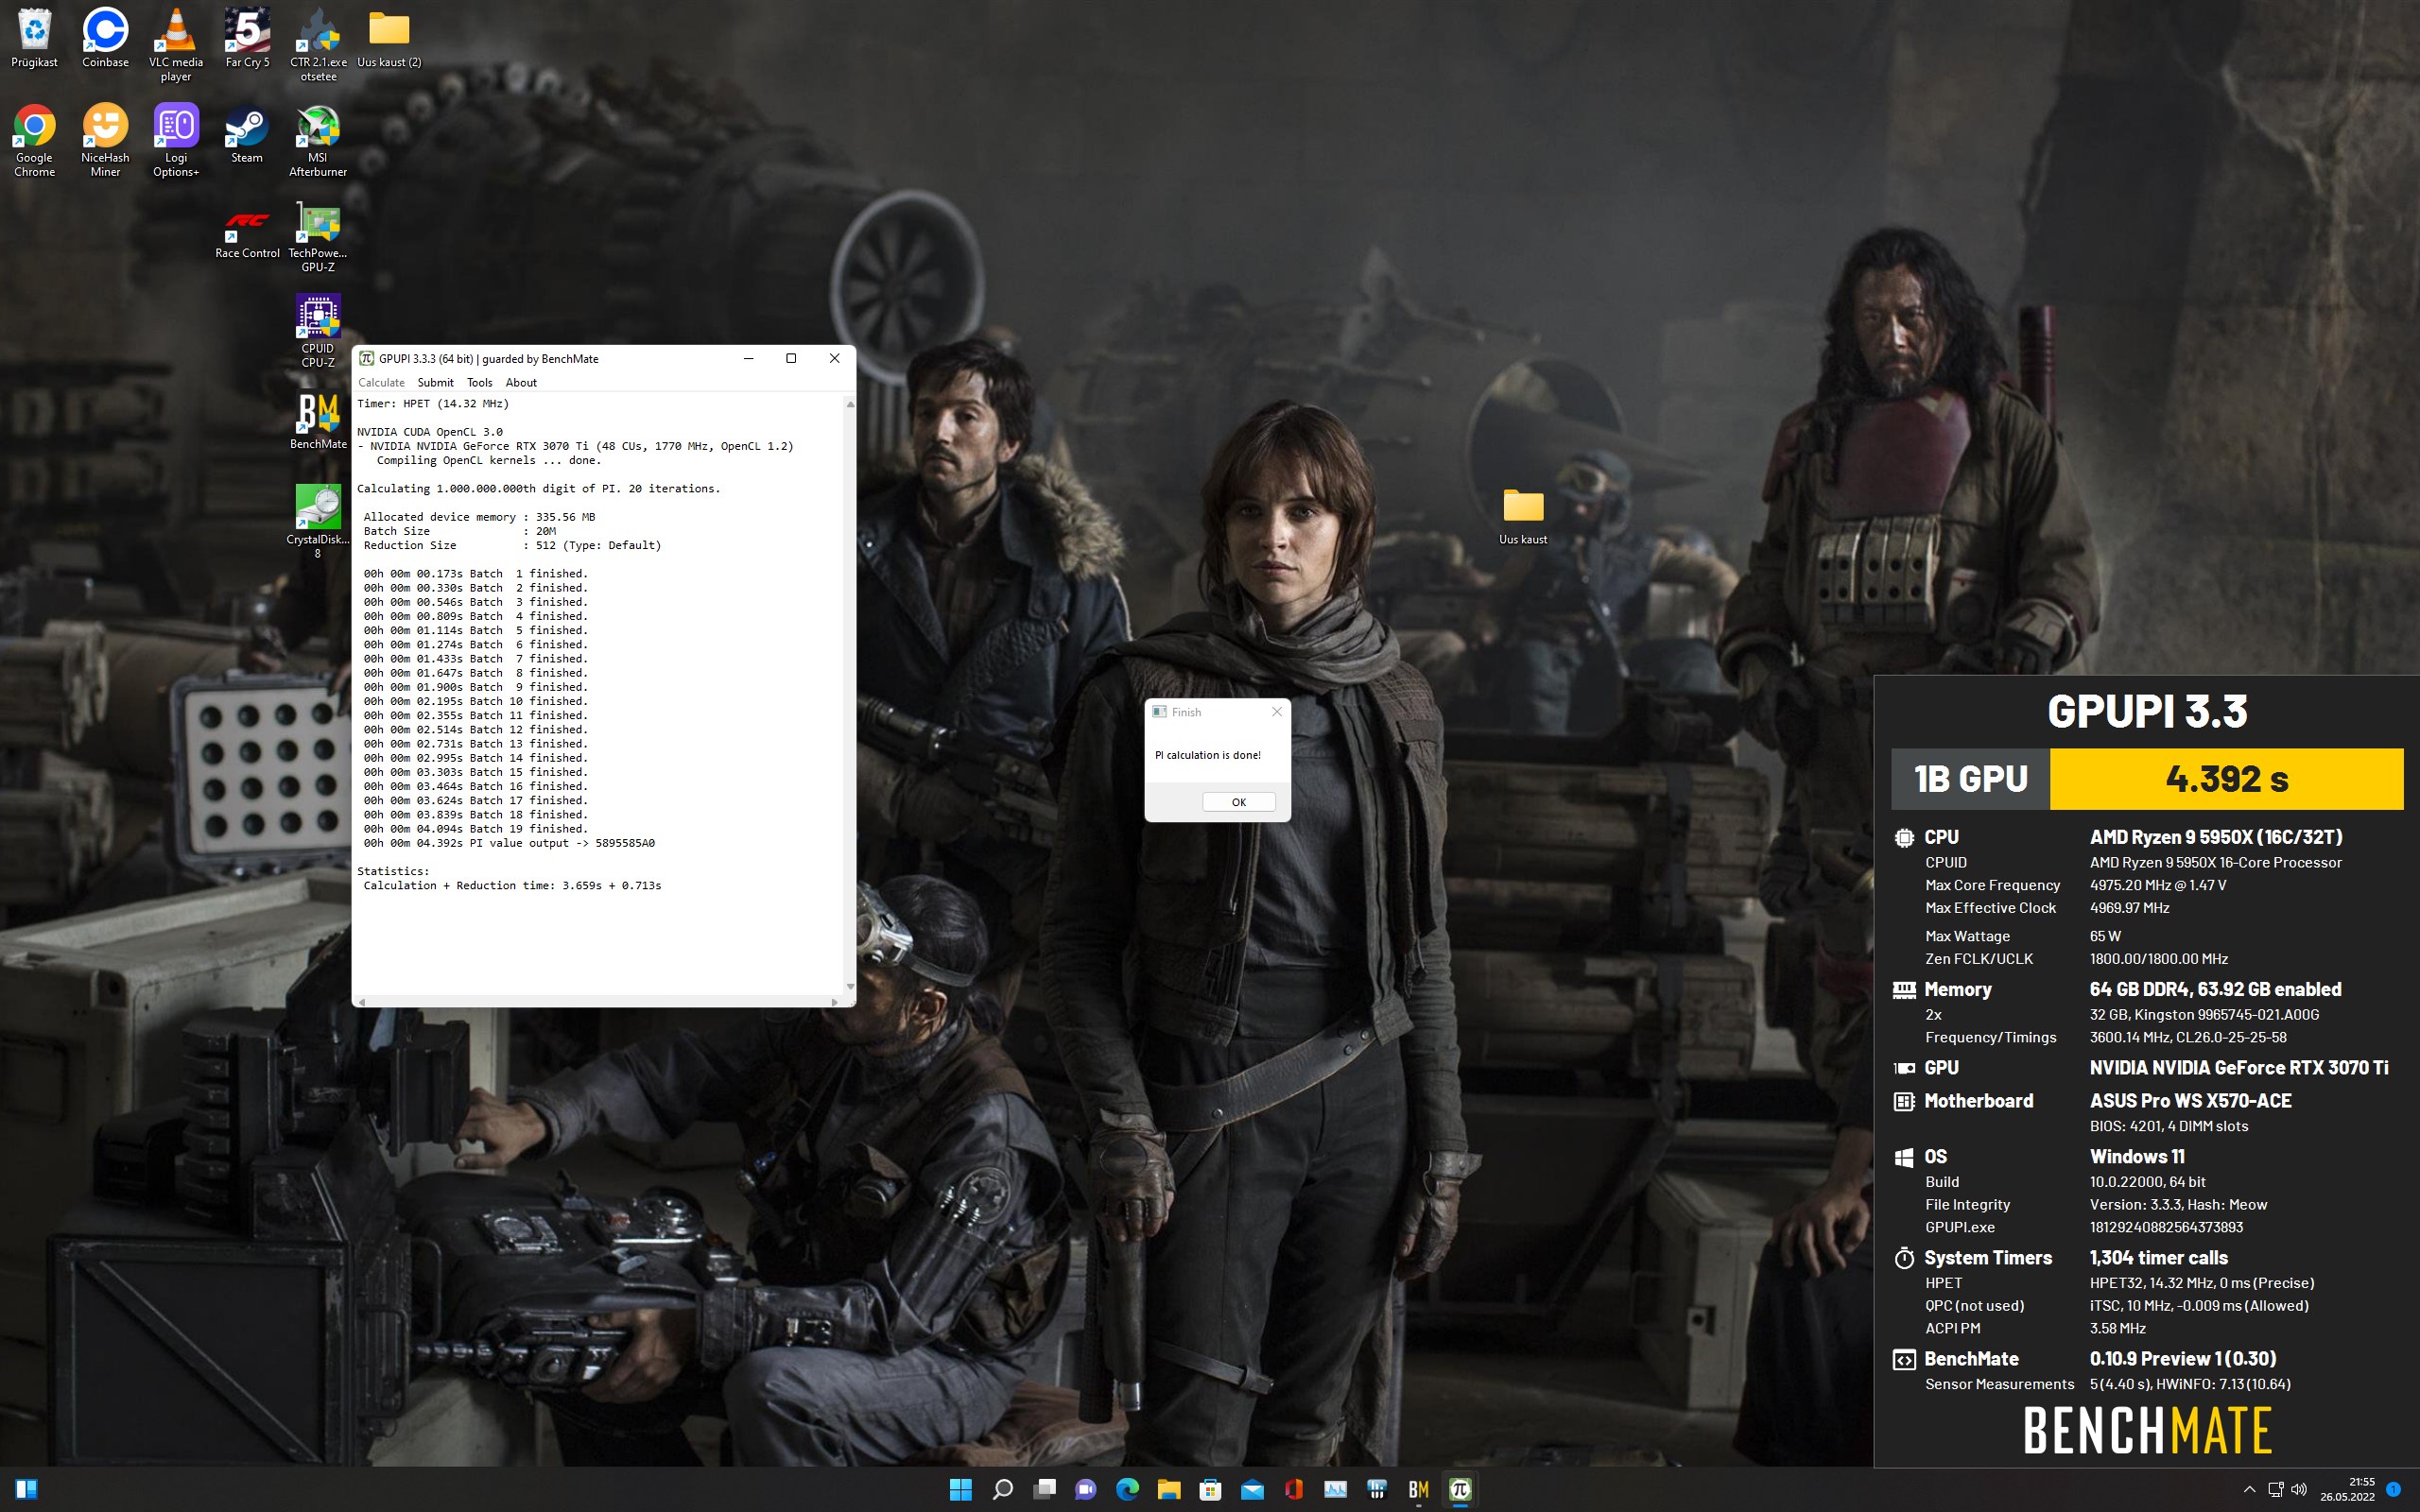Open the network icon in system tray

pos(2275,1489)
